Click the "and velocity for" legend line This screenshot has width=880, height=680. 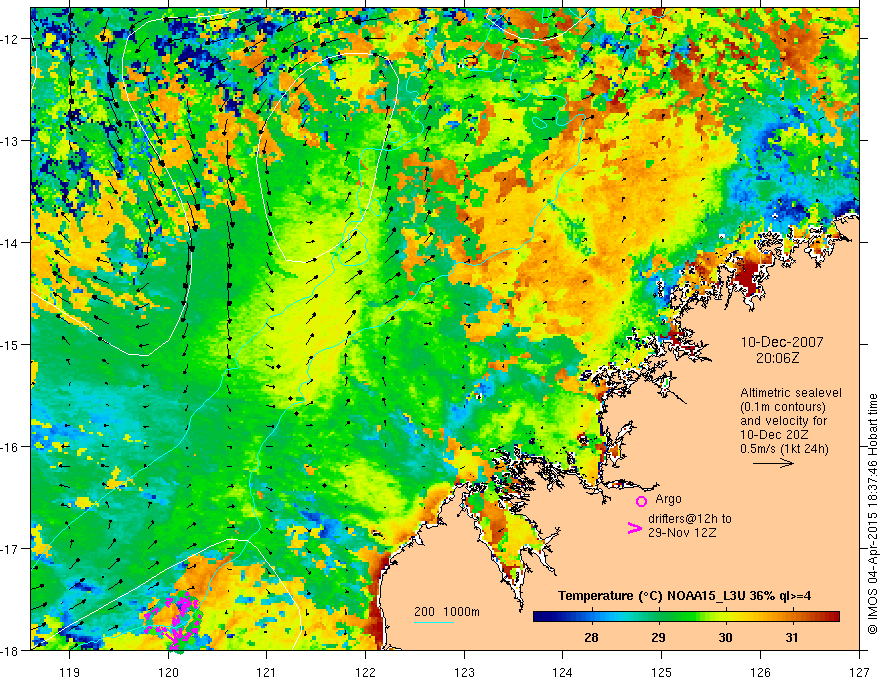[x=783, y=421]
